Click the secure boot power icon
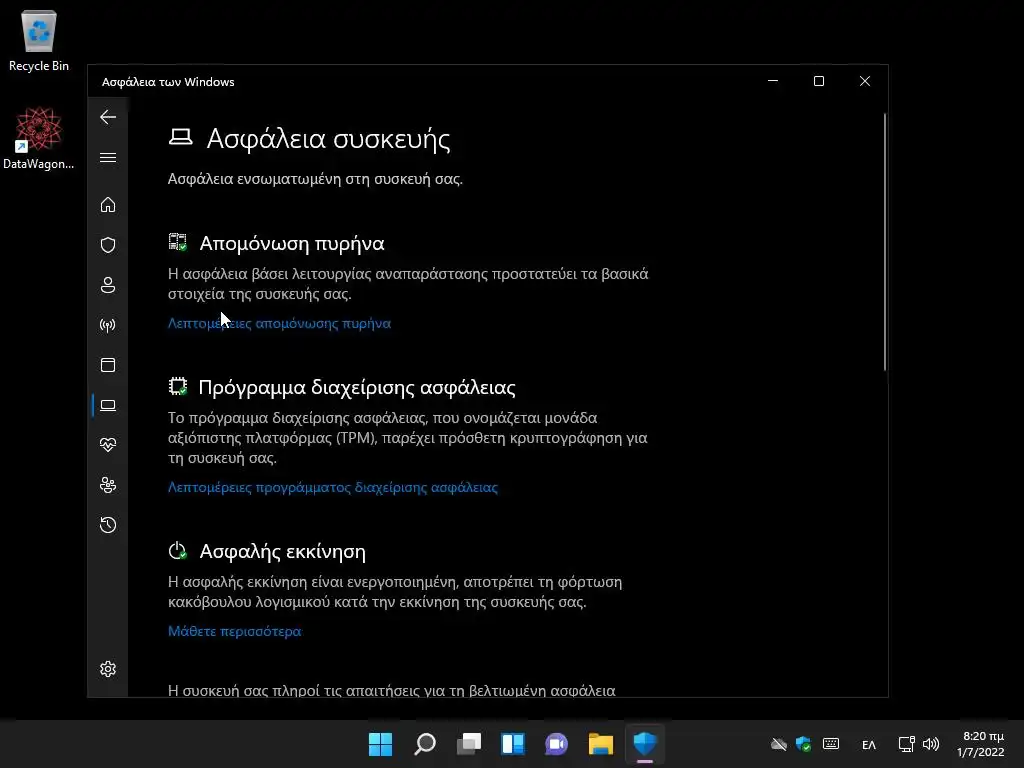Image resolution: width=1024 pixels, height=768 pixels. click(178, 551)
